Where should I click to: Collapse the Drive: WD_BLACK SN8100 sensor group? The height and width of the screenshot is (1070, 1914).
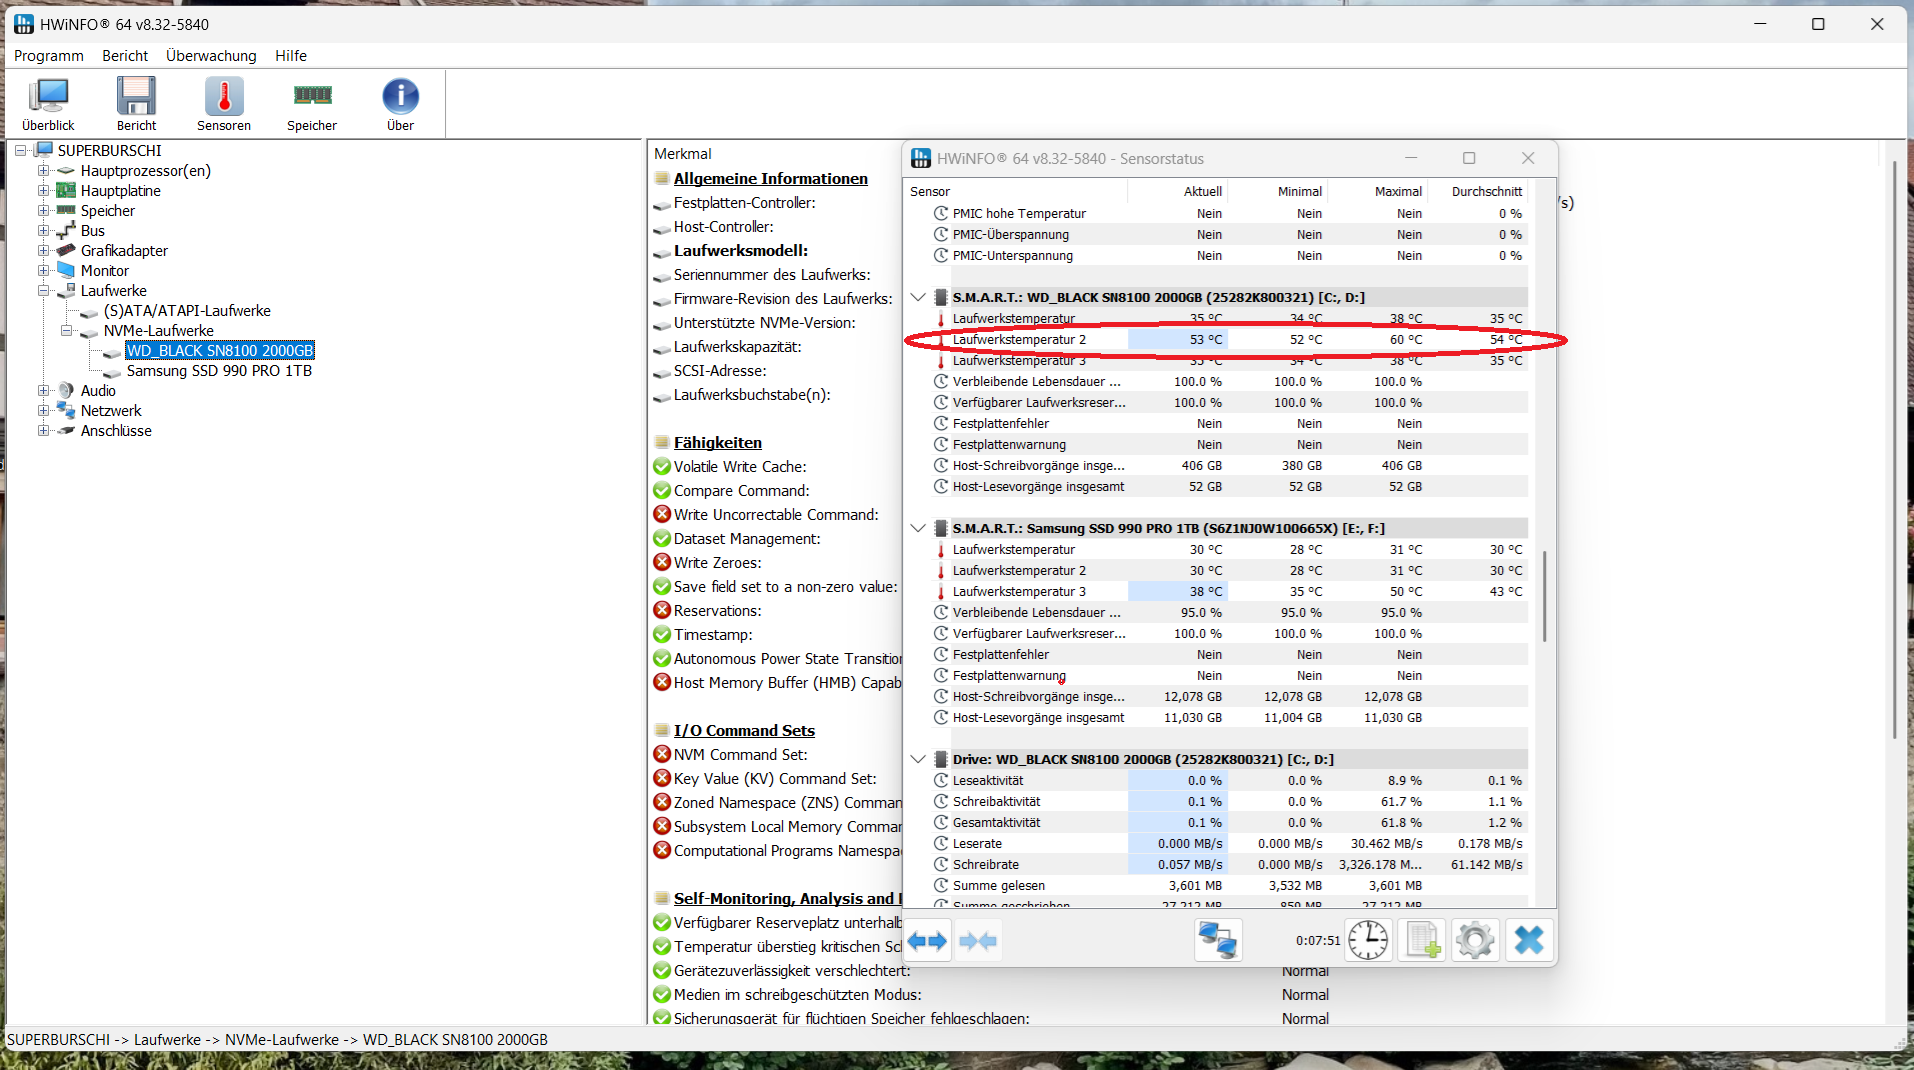click(x=918, y=760)
